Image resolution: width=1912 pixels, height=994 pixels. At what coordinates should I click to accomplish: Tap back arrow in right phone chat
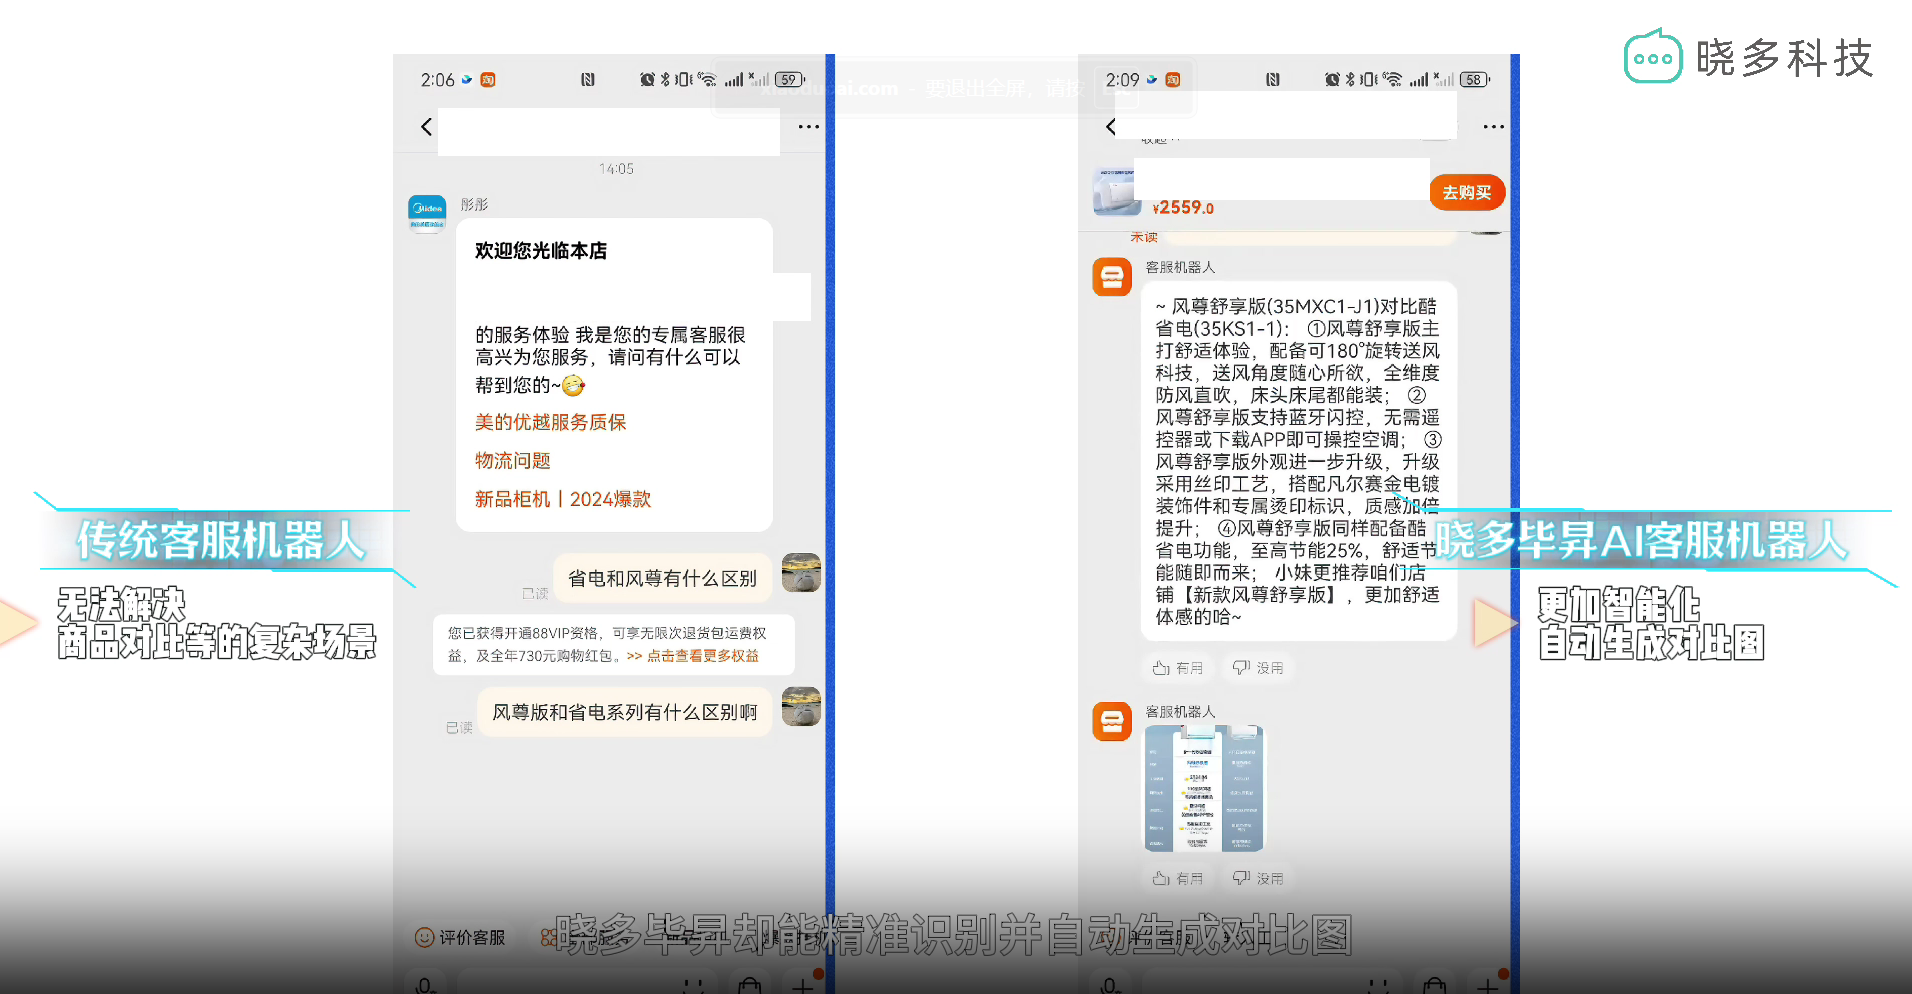1111,127
